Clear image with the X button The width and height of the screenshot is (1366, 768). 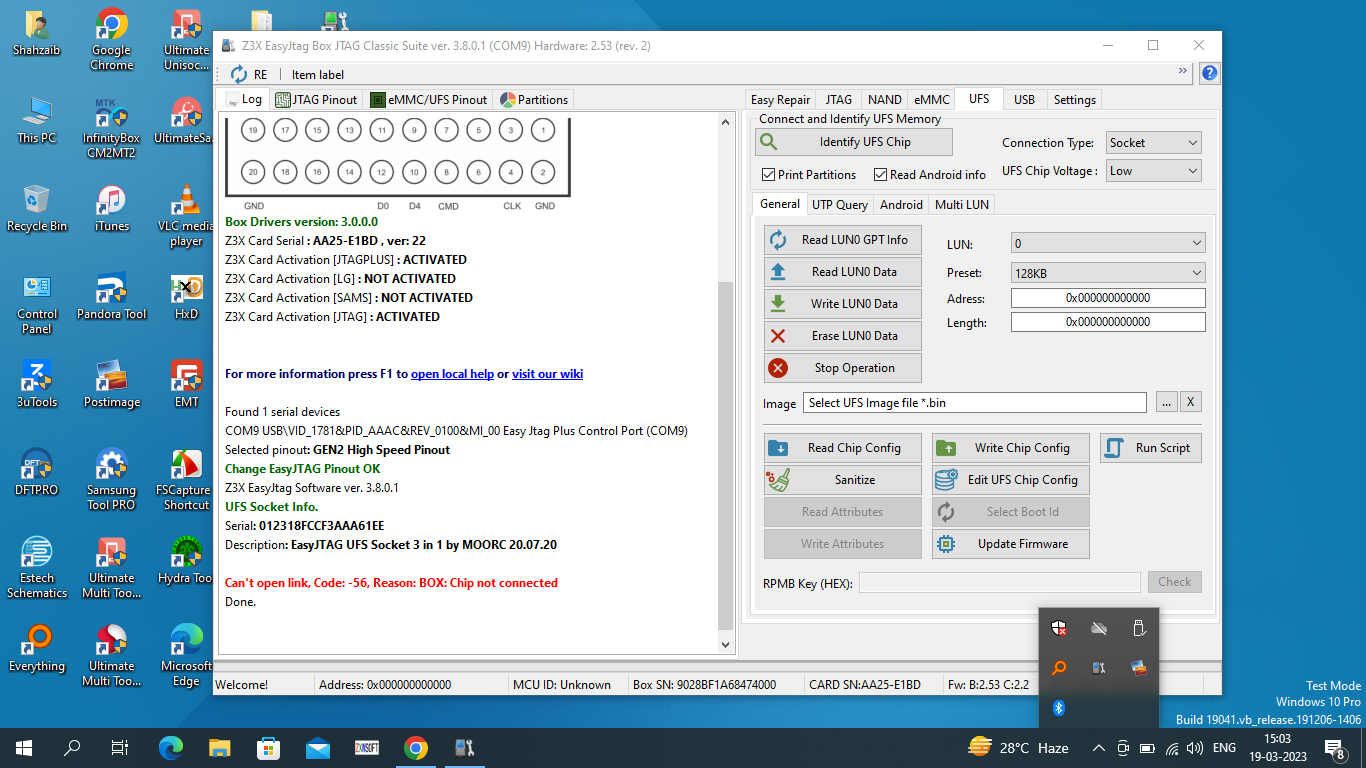click(x=1190, y=403)
